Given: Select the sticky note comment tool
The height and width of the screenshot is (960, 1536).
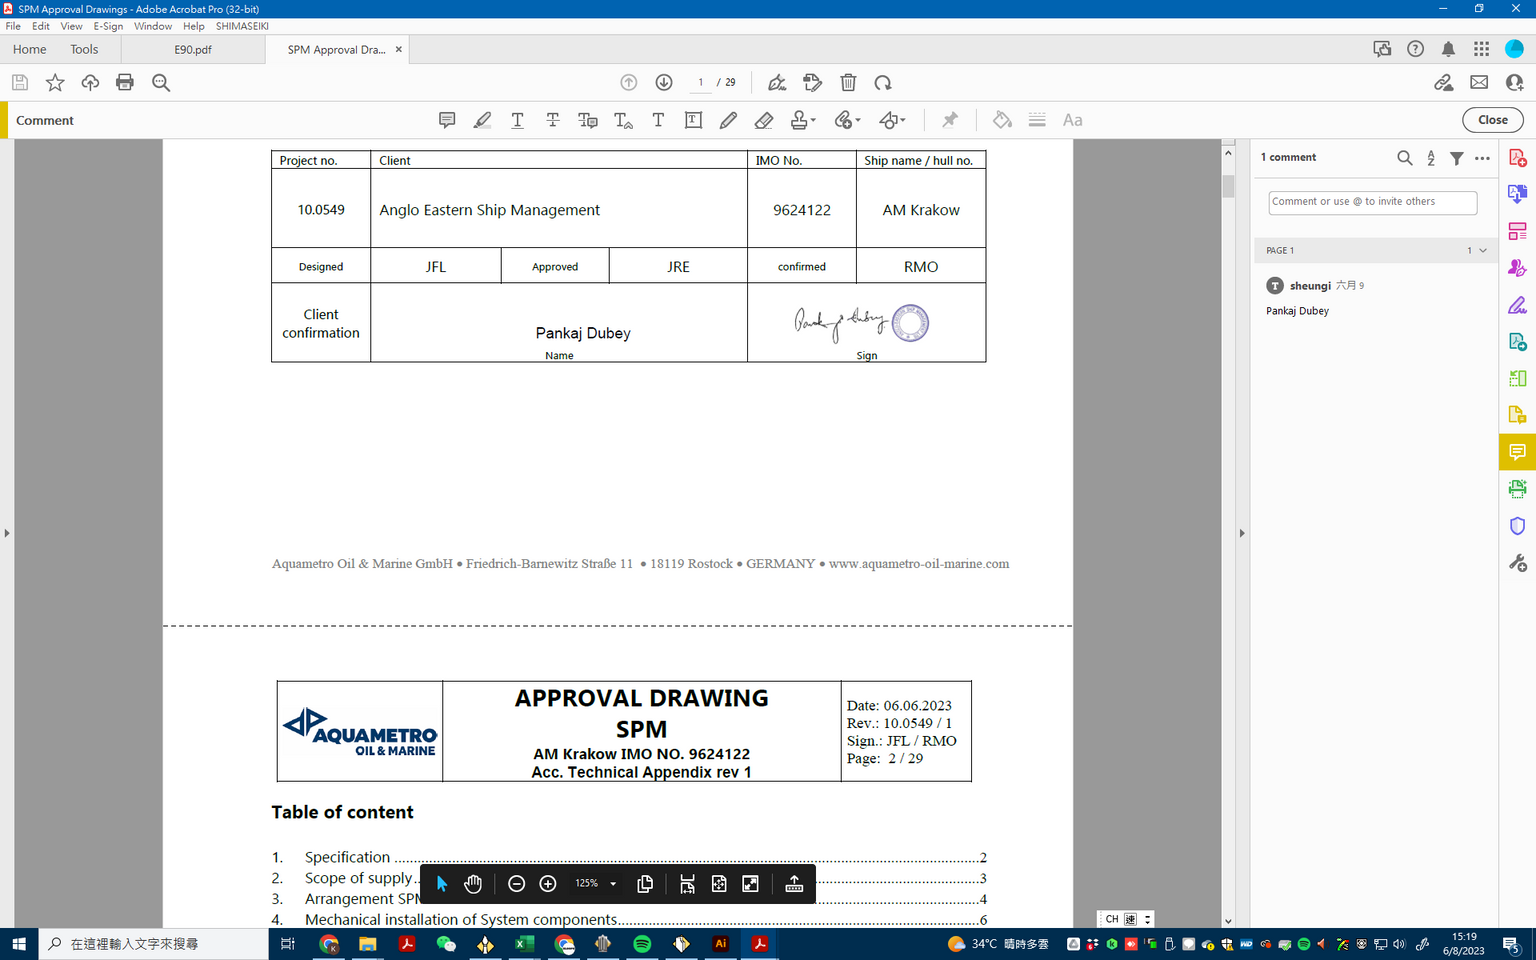Looking at the screenshot, I should click(447, 120).
